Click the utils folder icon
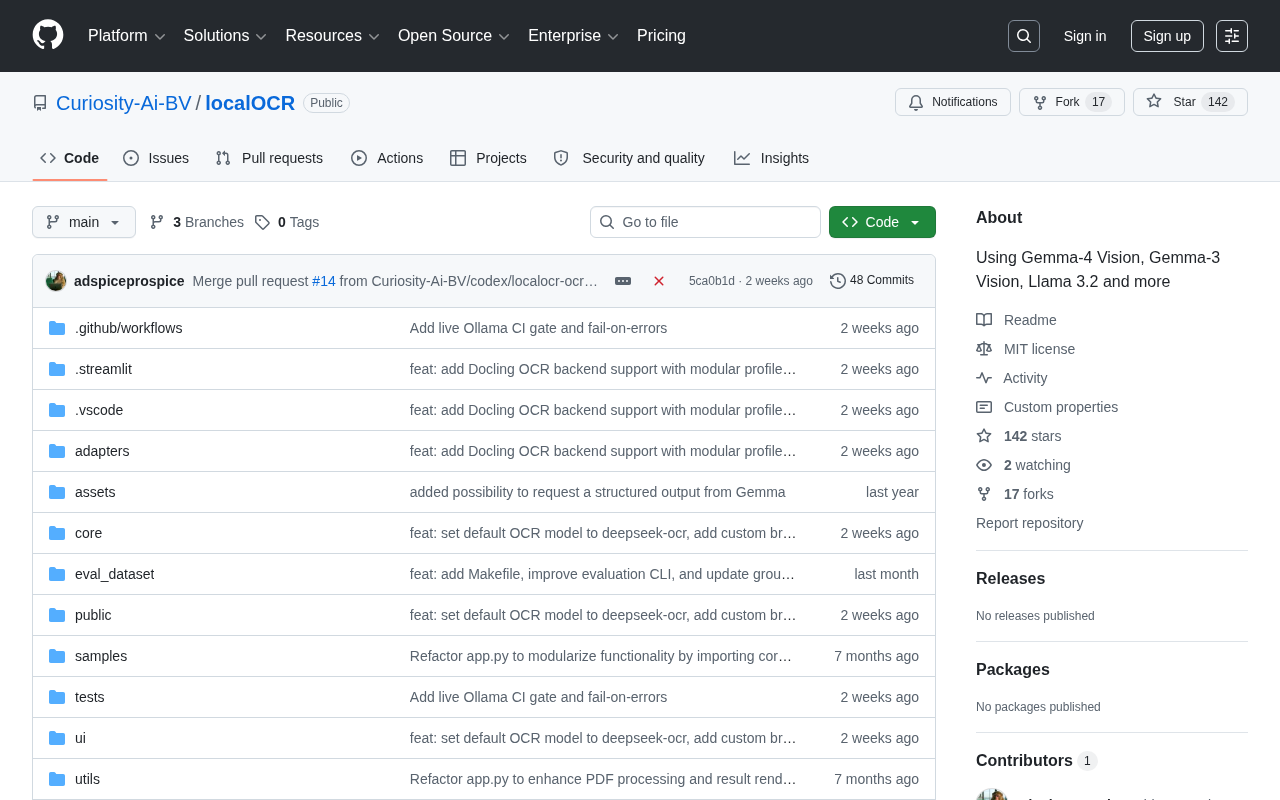The image size is (1280, 800). (57, 779)
